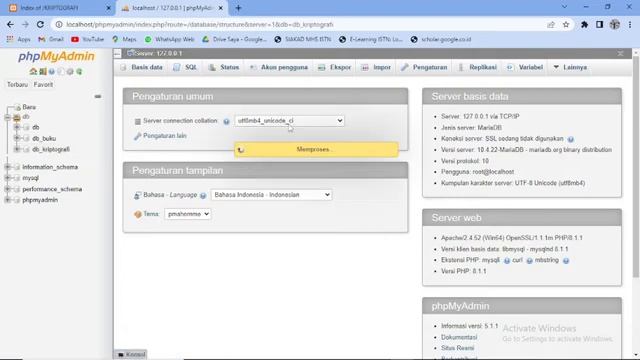Open the Status tab
Viewport: 640px width, 360px height.
pos(224,67)
